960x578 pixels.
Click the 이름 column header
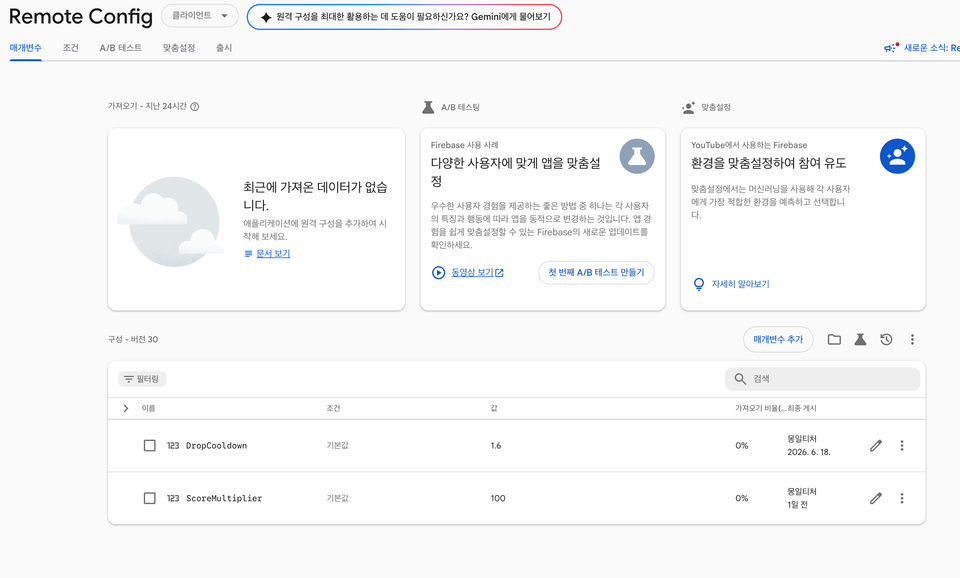pos(148,408)
